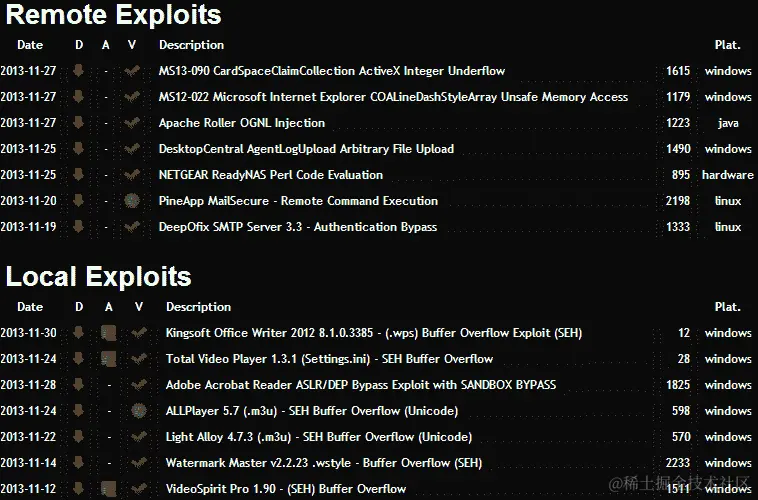Click unverified clock icon for PineApp MailSecure
The image size is (758, 500).
coord(132,201)
